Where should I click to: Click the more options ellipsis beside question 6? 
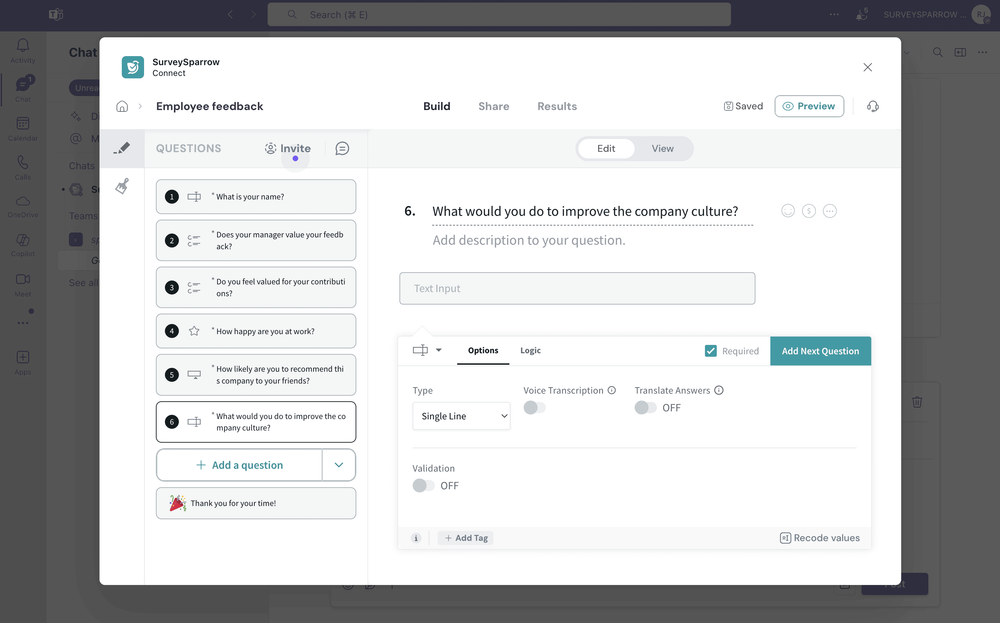(830, 210)
